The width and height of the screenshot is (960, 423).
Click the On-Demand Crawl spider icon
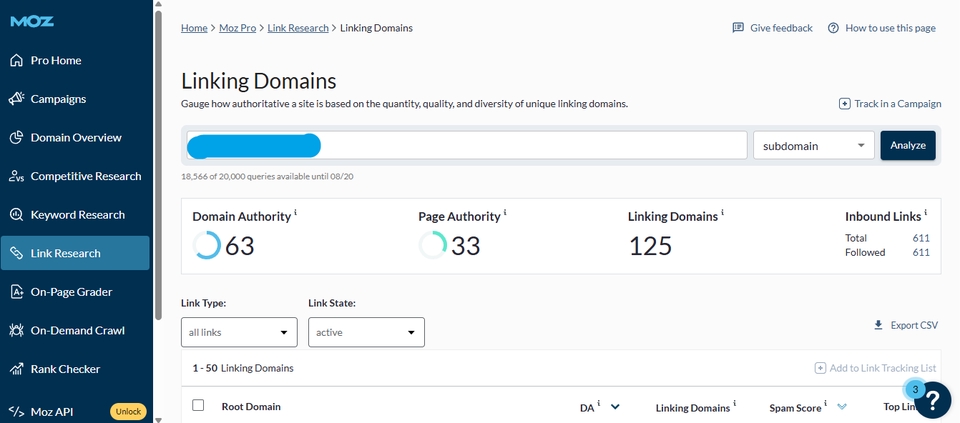pyautogui.click(x=17, y=331)
